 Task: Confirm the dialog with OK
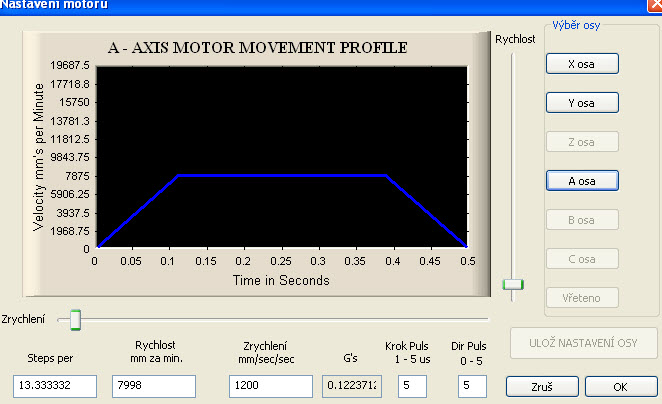(x=621, y=385)
